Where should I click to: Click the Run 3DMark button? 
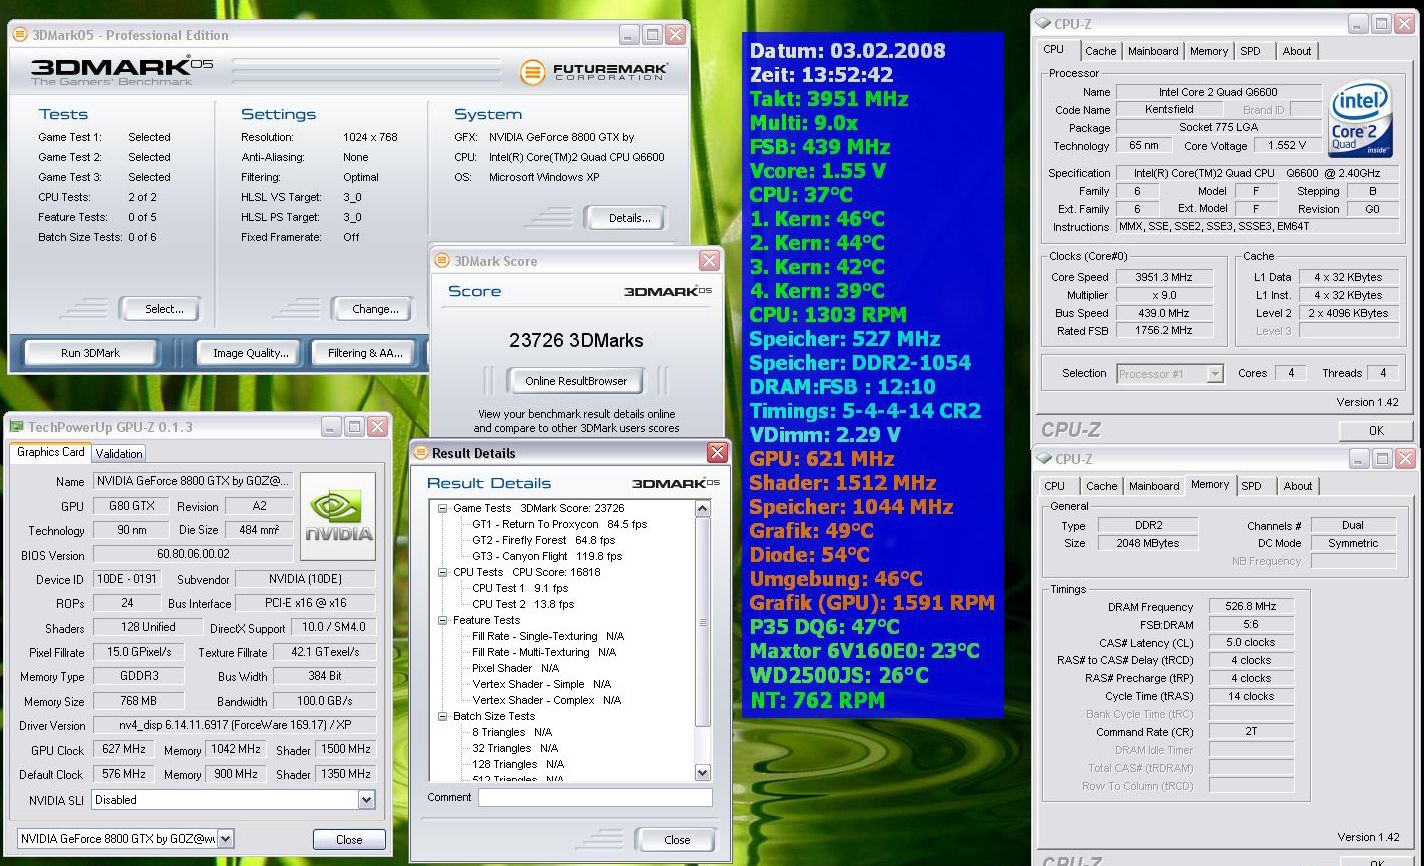(x=91, y=353)
